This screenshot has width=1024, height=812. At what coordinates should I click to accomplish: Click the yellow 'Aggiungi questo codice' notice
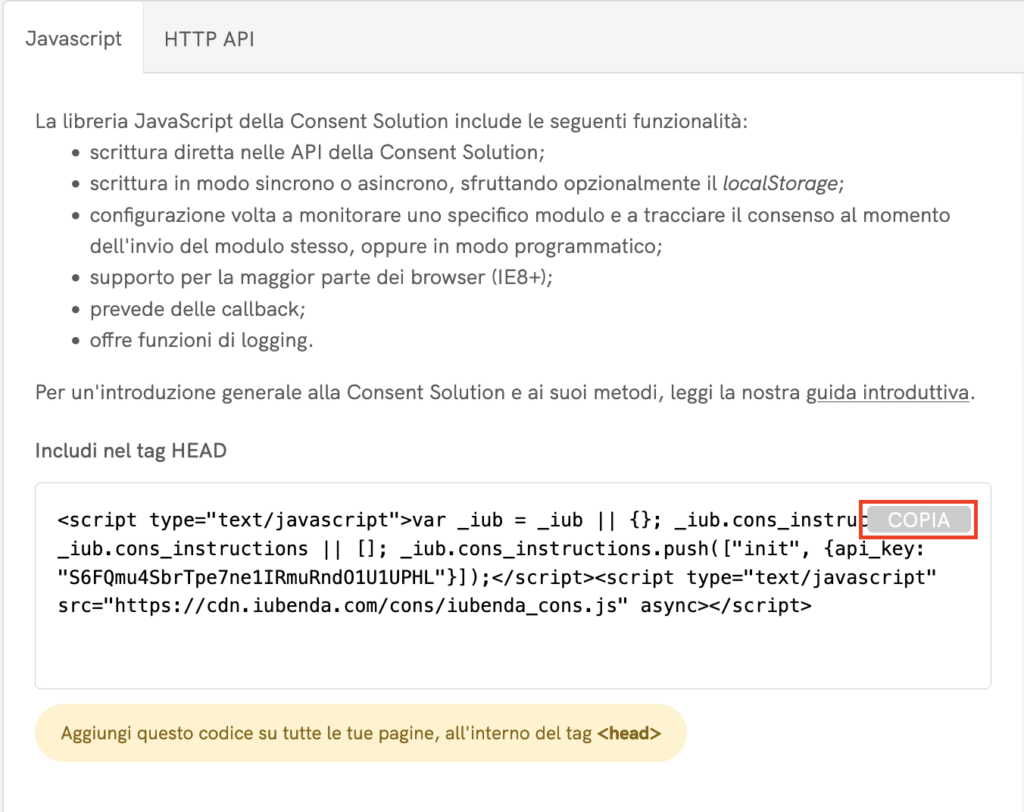point(360,733)
